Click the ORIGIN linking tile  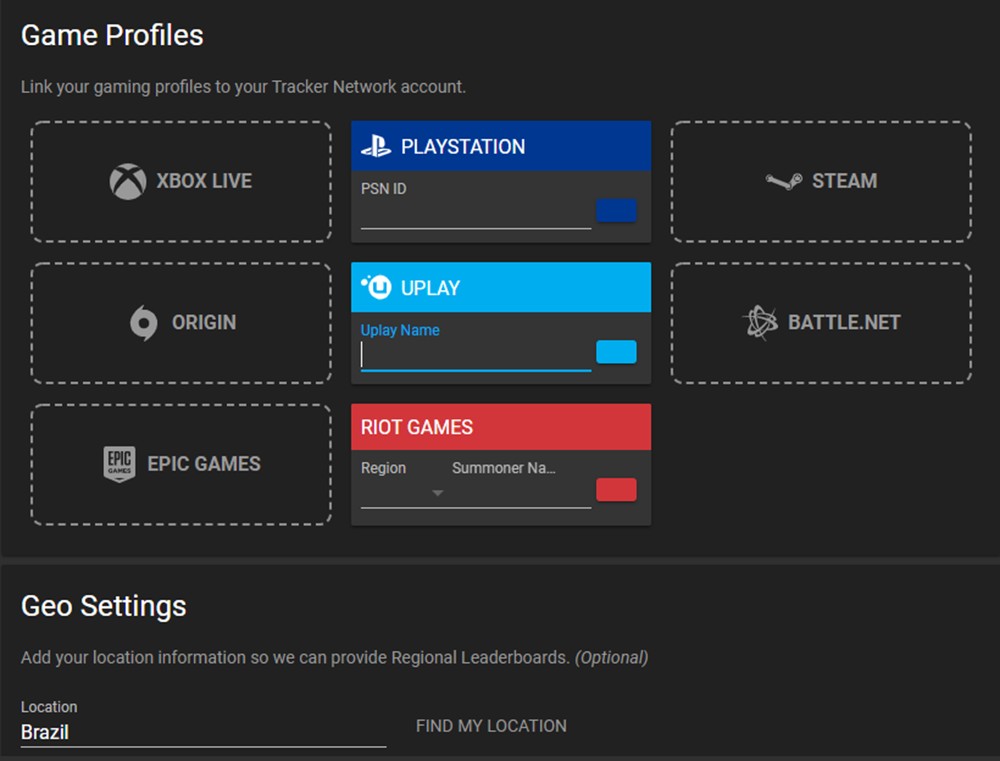click(180, 323)
